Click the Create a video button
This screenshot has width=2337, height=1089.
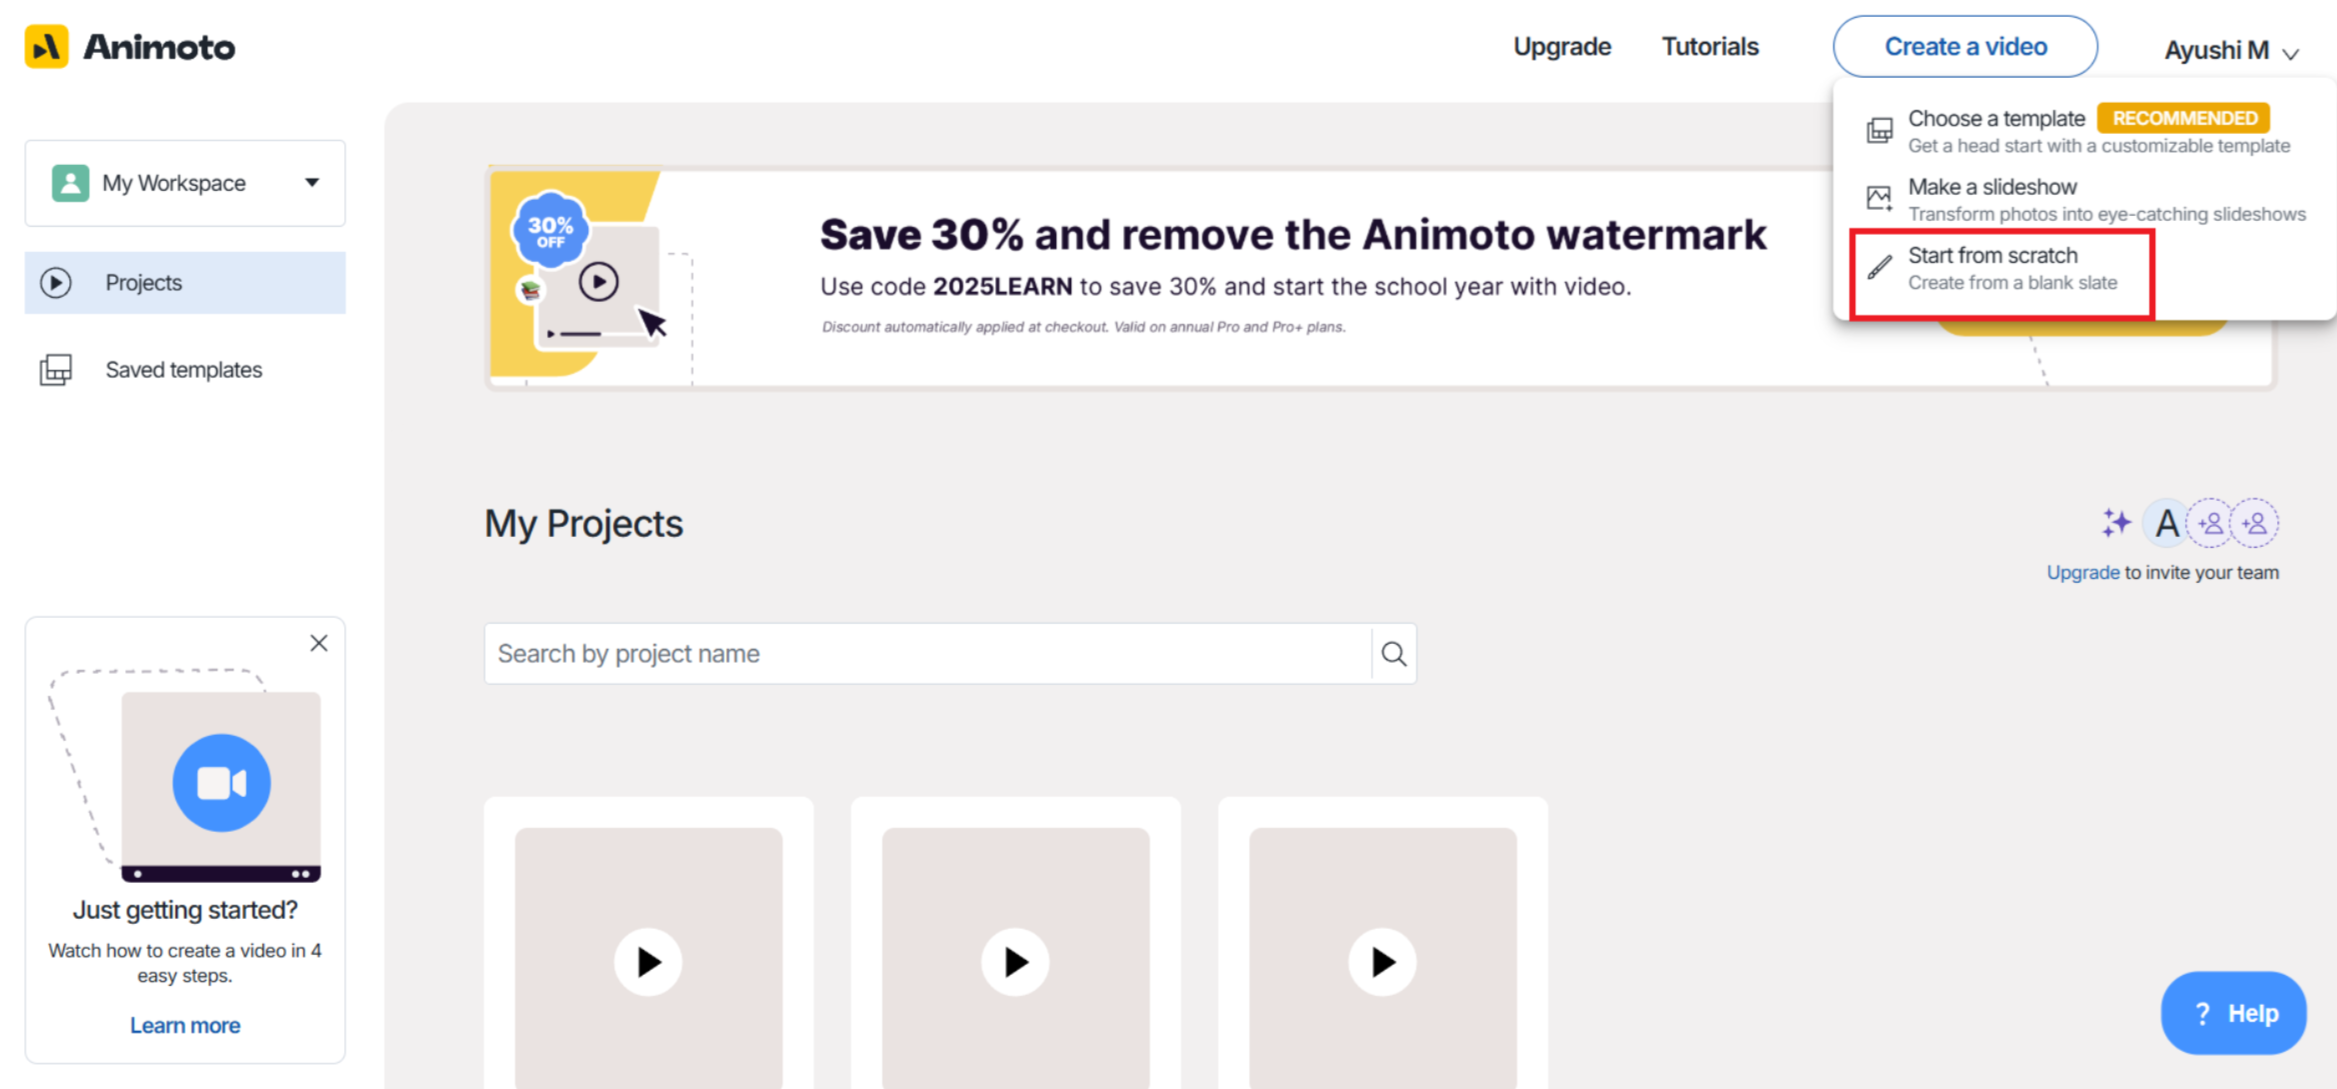coord(1965,47)
